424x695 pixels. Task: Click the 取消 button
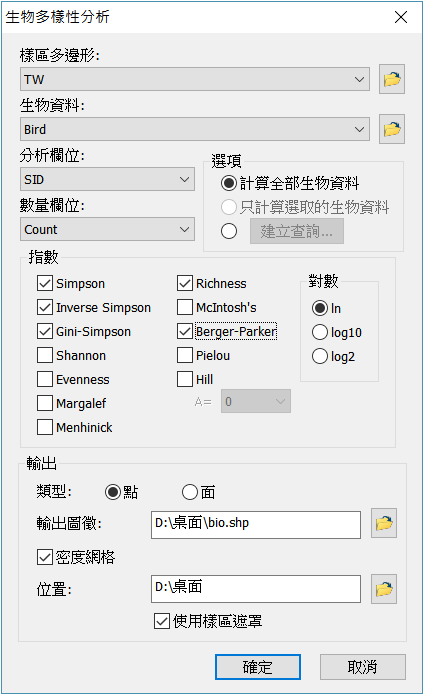362,667
